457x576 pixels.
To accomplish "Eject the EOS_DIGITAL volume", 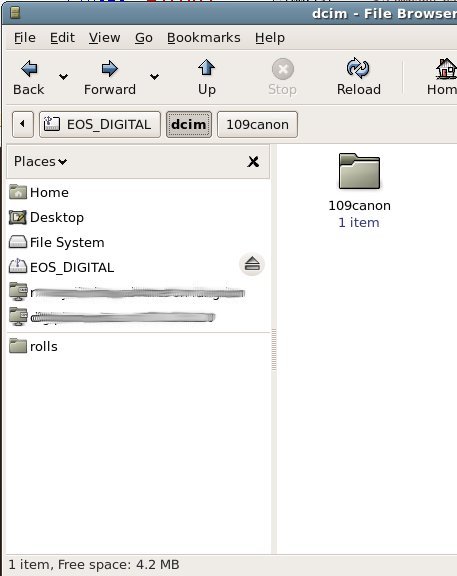I will click(252, 264).
